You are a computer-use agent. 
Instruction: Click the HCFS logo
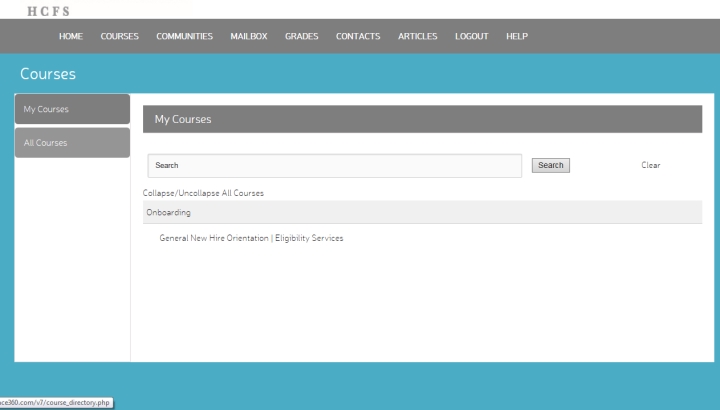48,10
